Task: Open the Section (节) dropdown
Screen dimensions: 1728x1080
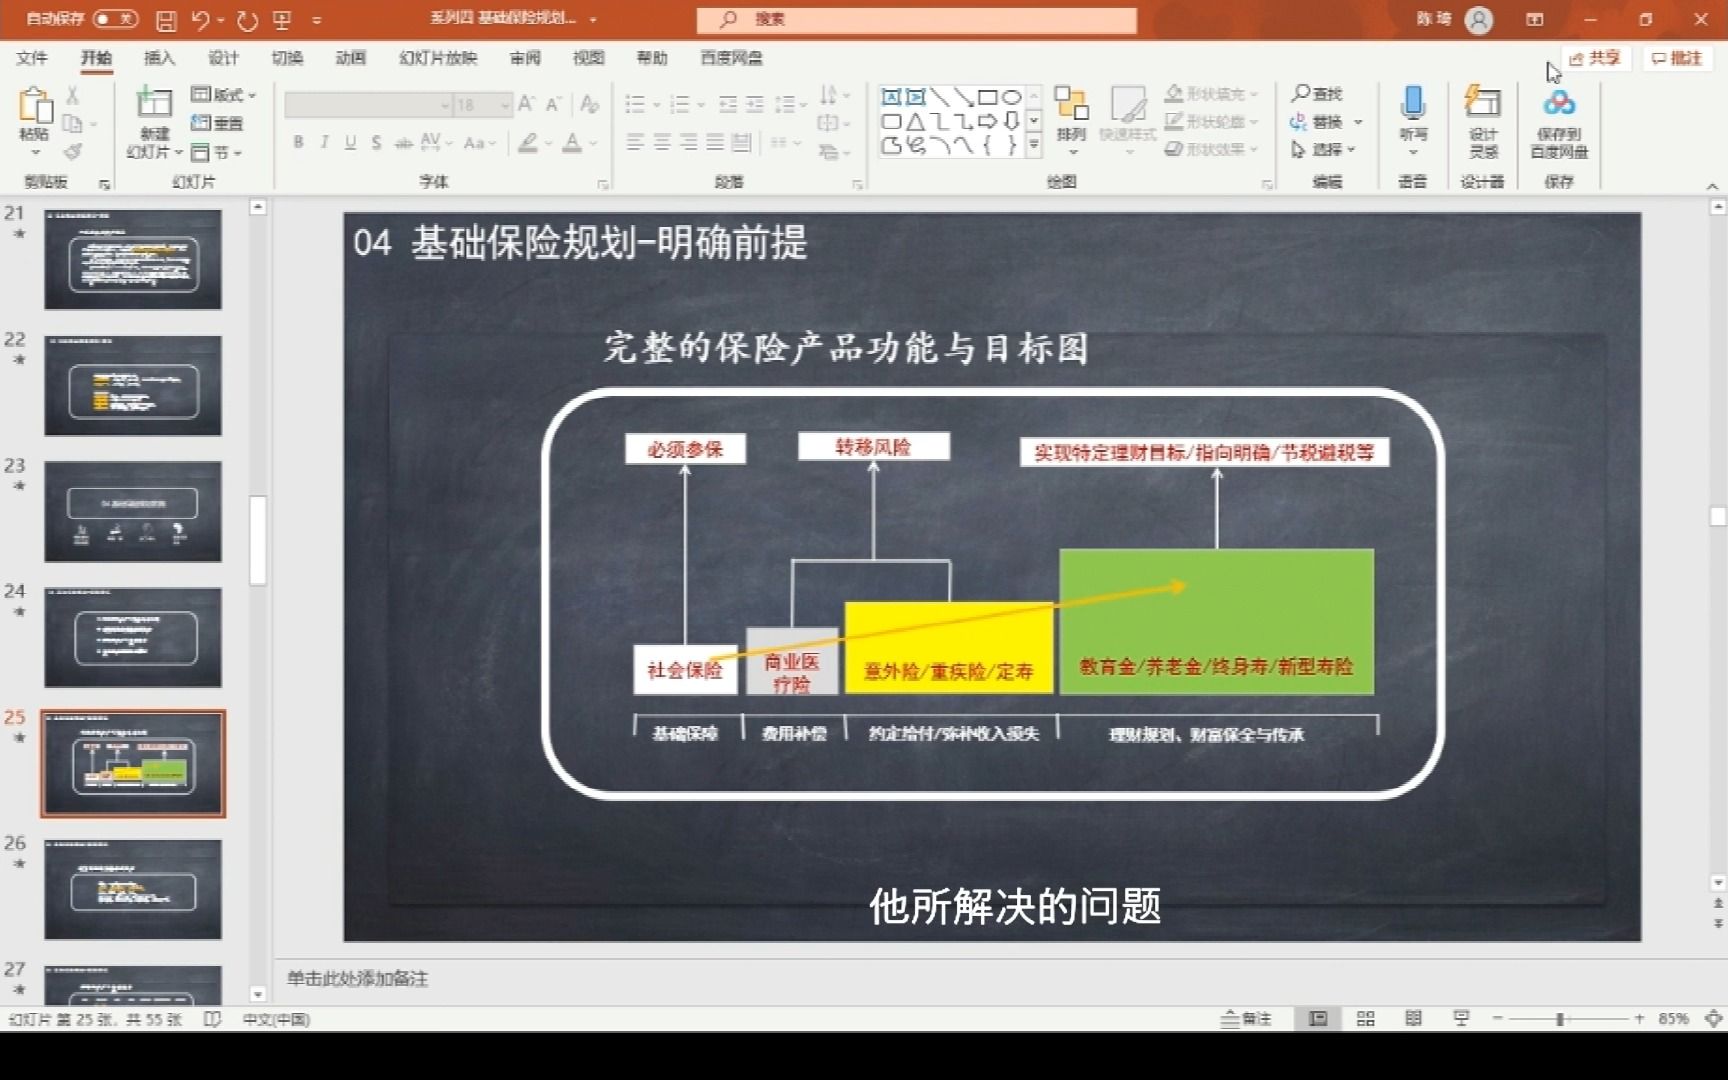Action: click(217, 152)
